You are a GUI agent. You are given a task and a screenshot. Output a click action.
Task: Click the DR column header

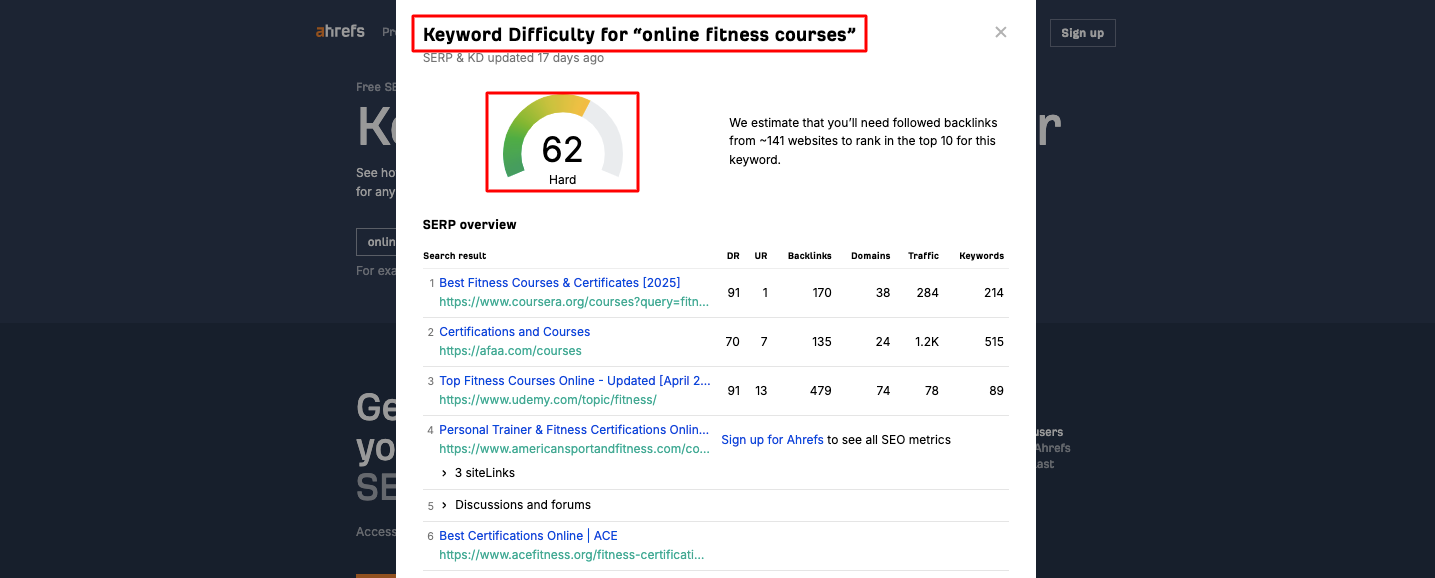733,256
